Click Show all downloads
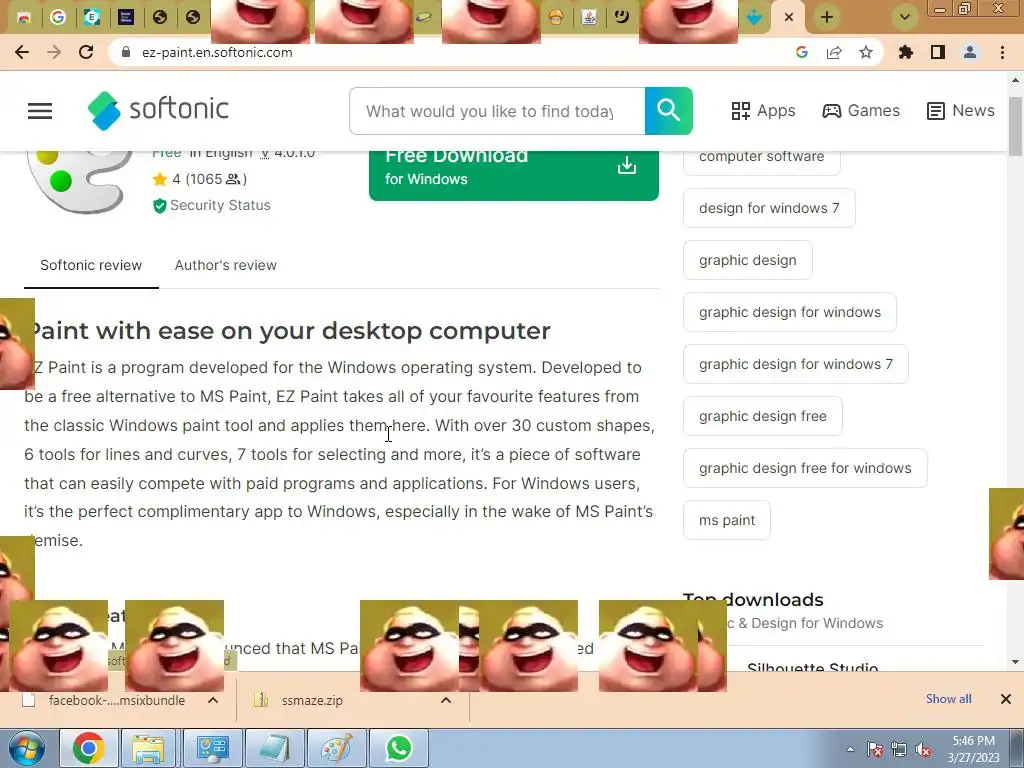 (x=948, y=699)
